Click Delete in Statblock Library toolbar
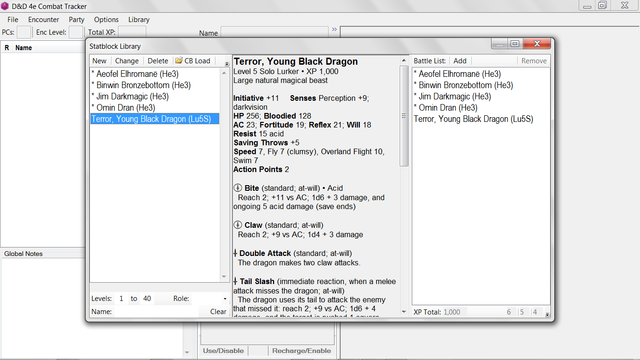Image resolution: width=640 pixels, height=360 pixels. click(x=158, y=61)
